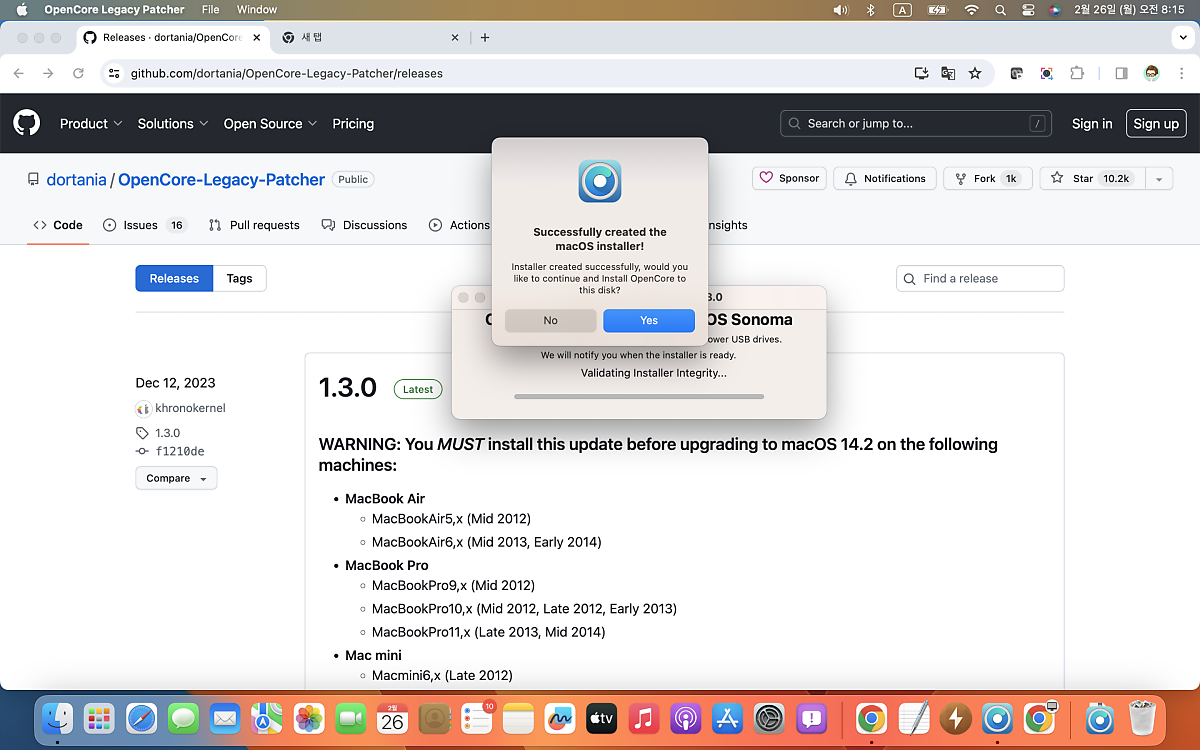Star the repository
1200x750 pixels.
[x=1091, y=178]
